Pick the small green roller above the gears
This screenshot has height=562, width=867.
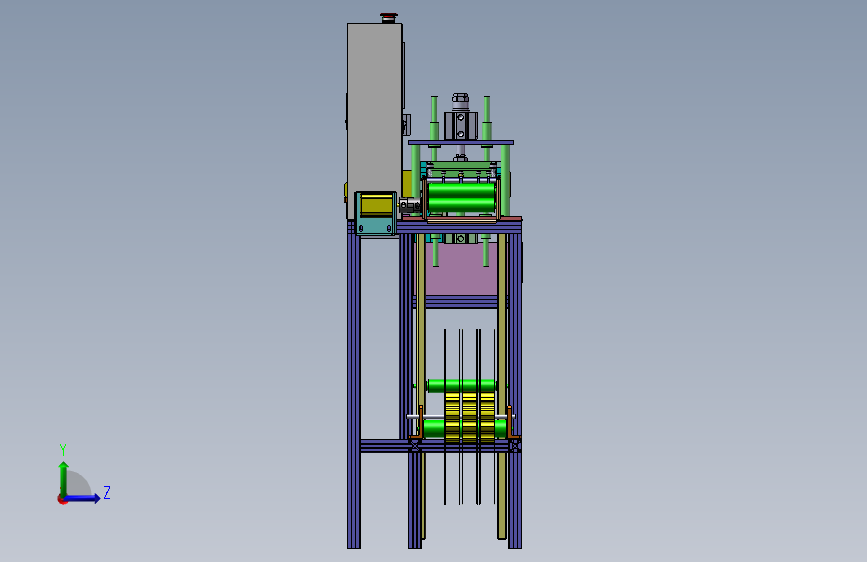[461, 386]
